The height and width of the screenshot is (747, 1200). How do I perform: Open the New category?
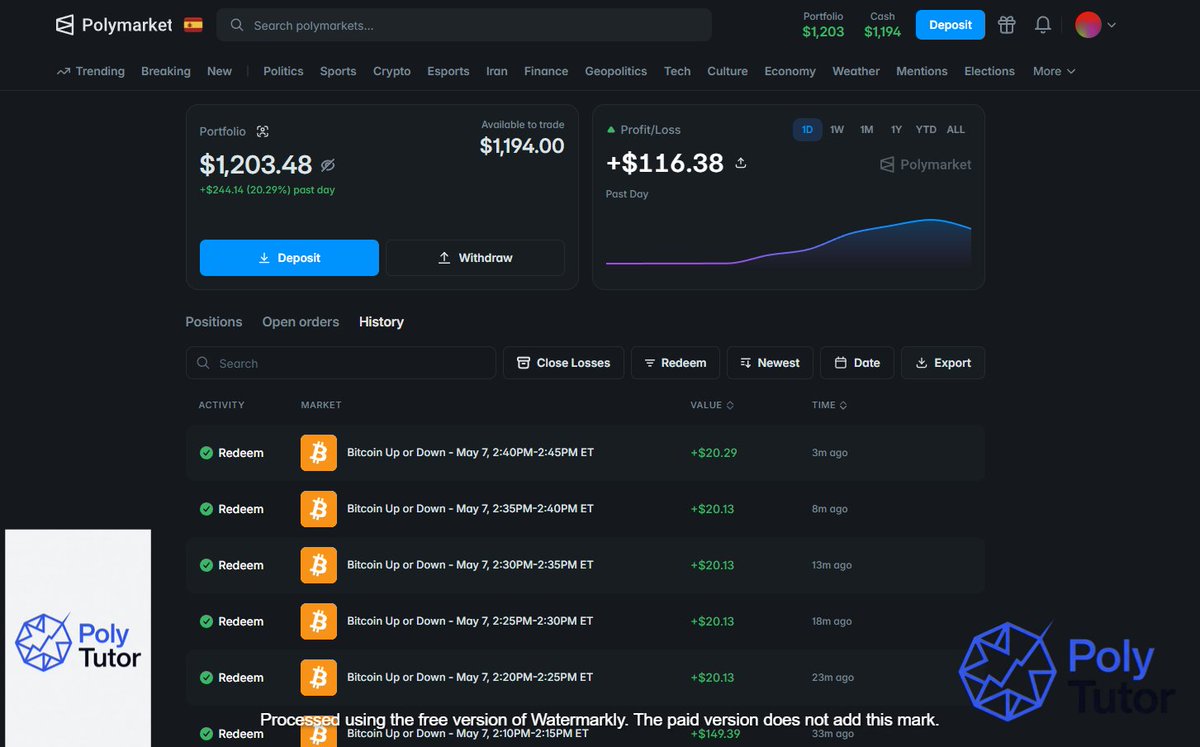(219, 71)
